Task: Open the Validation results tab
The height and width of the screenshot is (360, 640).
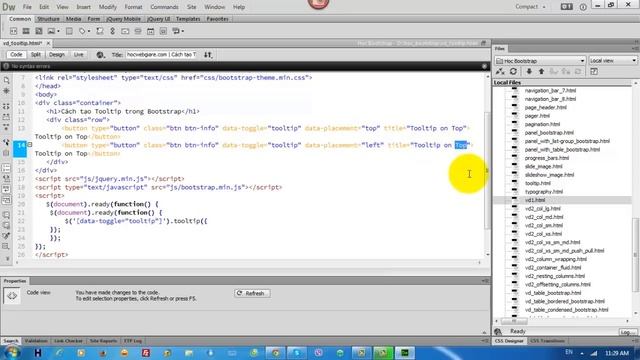Action: point(36,341)
